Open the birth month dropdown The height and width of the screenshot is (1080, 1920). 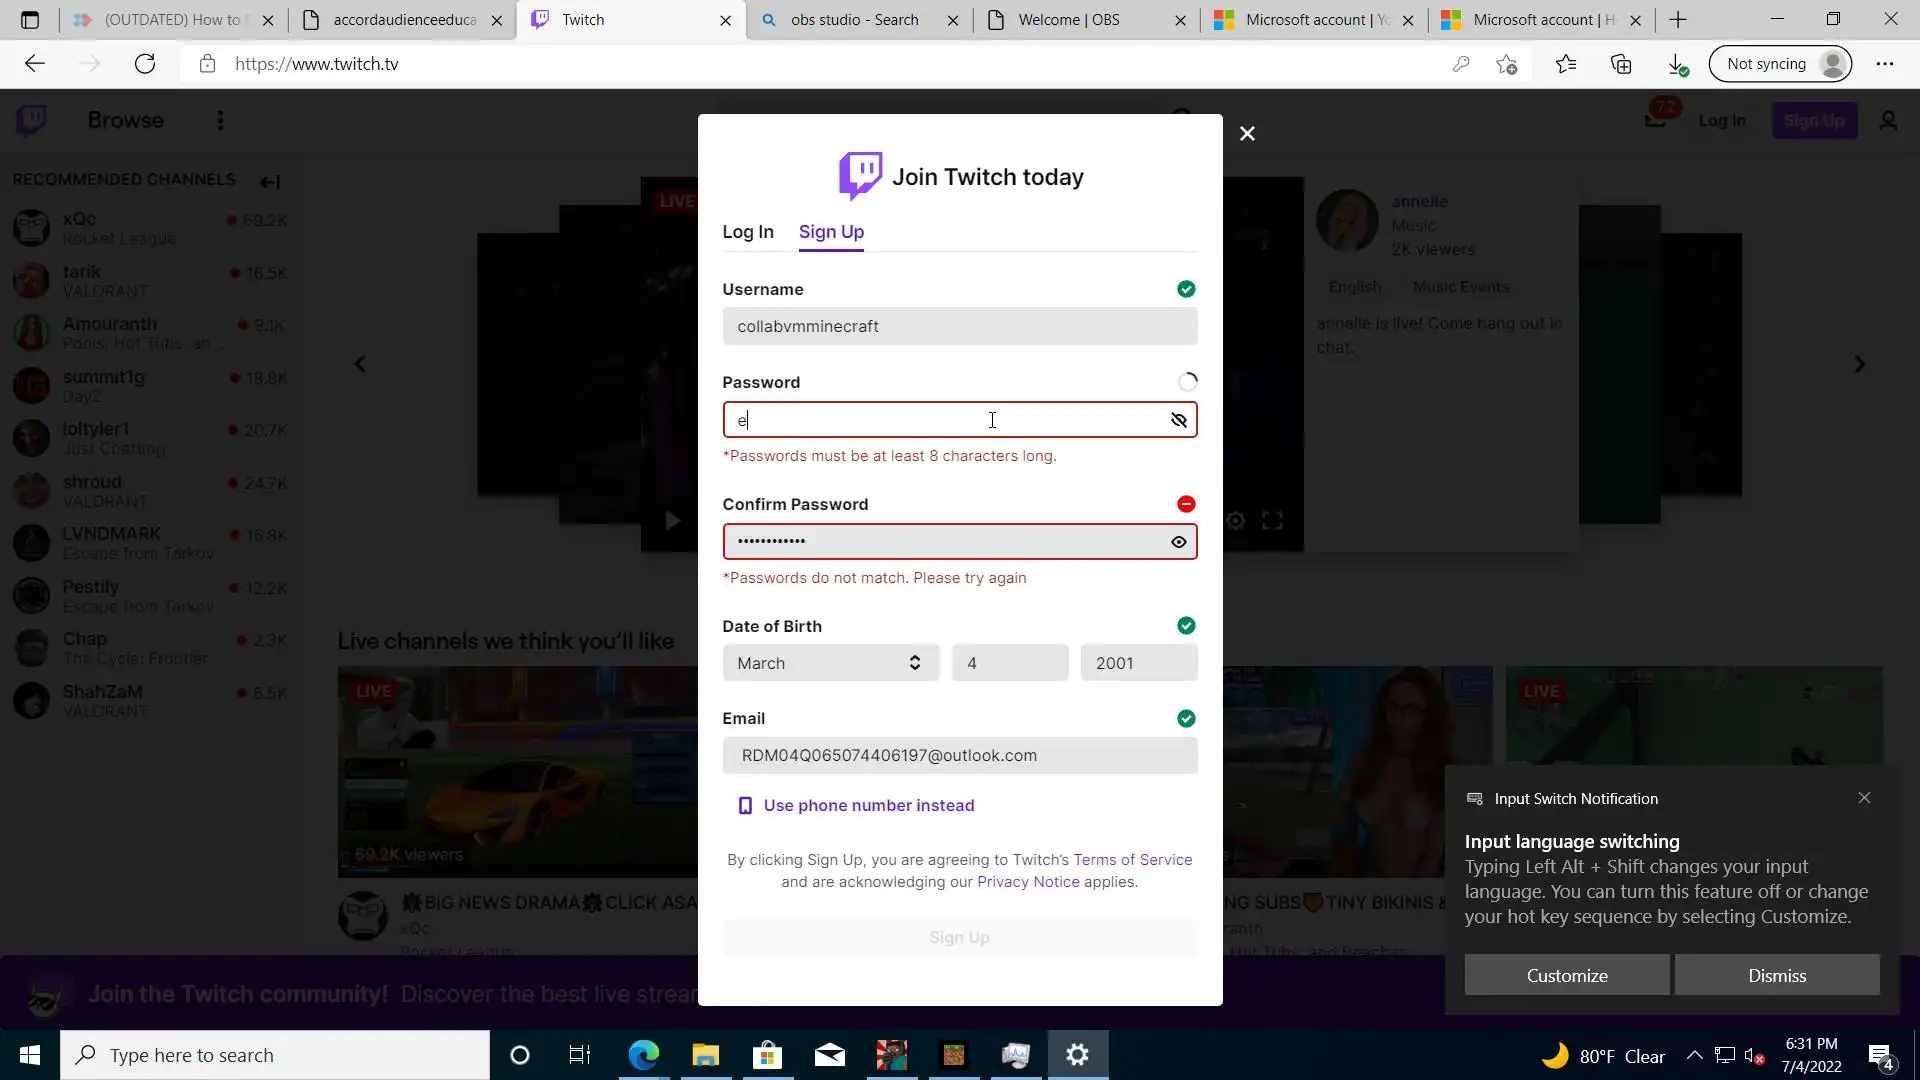830,663
